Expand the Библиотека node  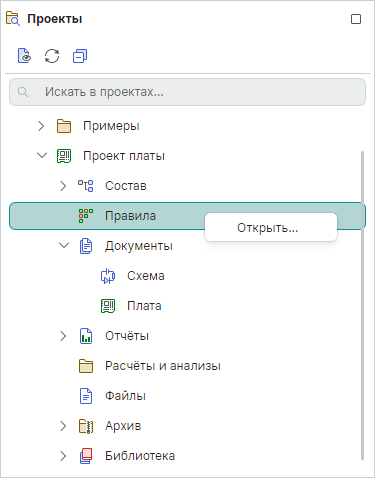coord(63,456)
